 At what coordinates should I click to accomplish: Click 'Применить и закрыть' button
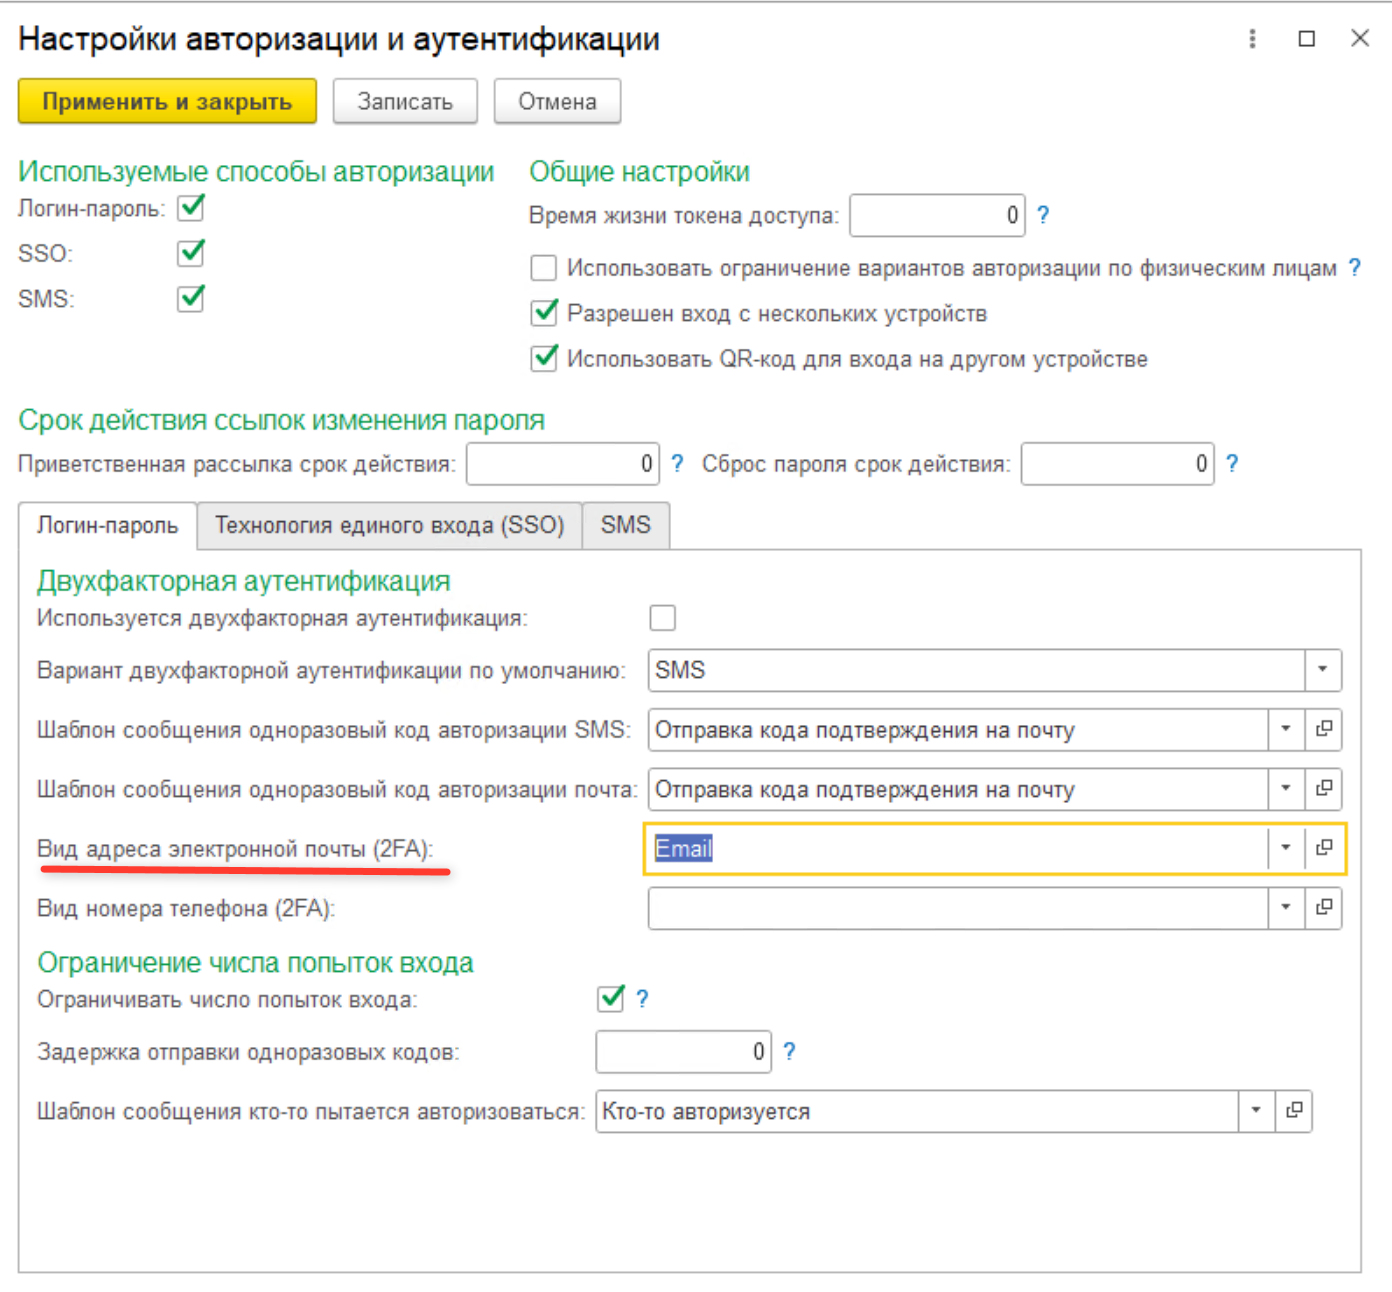click(167, 102)
